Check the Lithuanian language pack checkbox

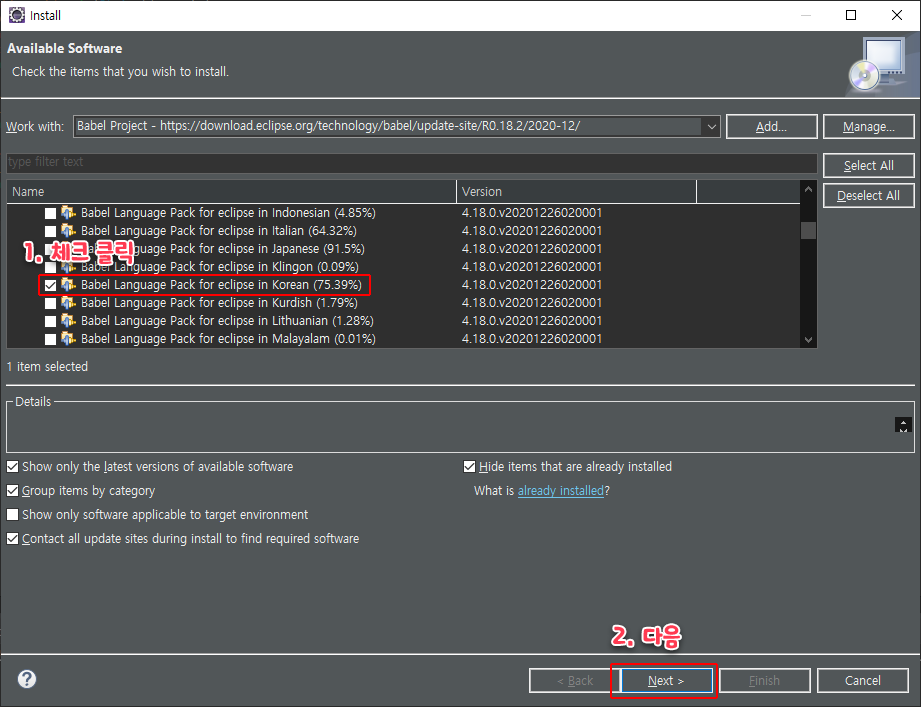pos(51,322)
